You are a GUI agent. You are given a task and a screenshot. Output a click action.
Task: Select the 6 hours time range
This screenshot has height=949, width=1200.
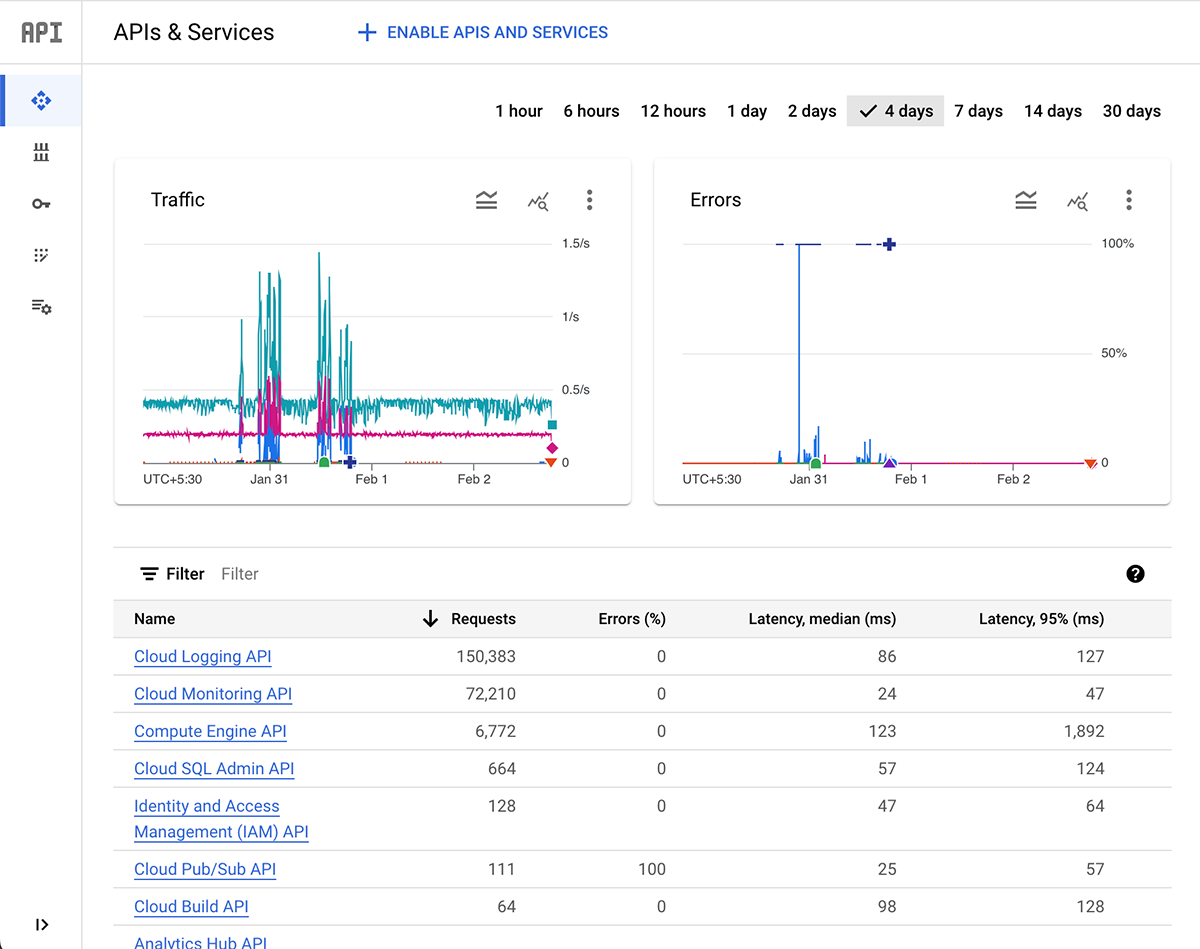click(591, 111)
